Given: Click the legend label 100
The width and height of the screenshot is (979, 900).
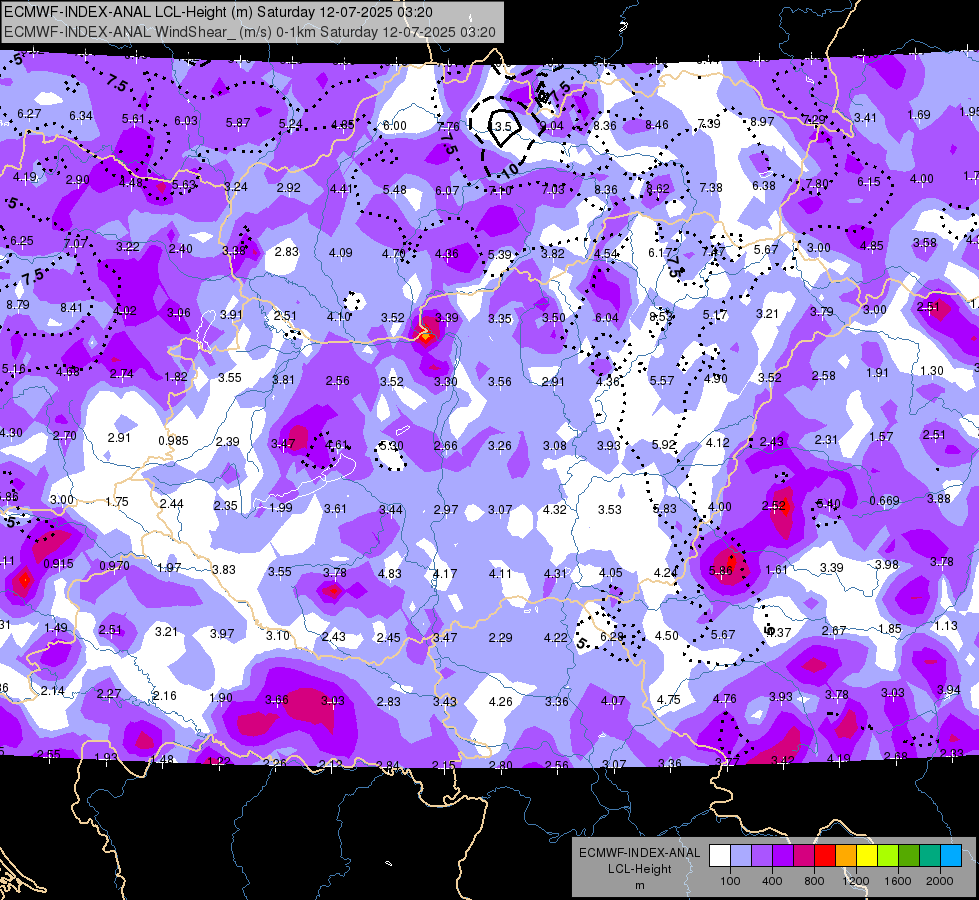Looking at the screenshot, I should coord(730,881).
